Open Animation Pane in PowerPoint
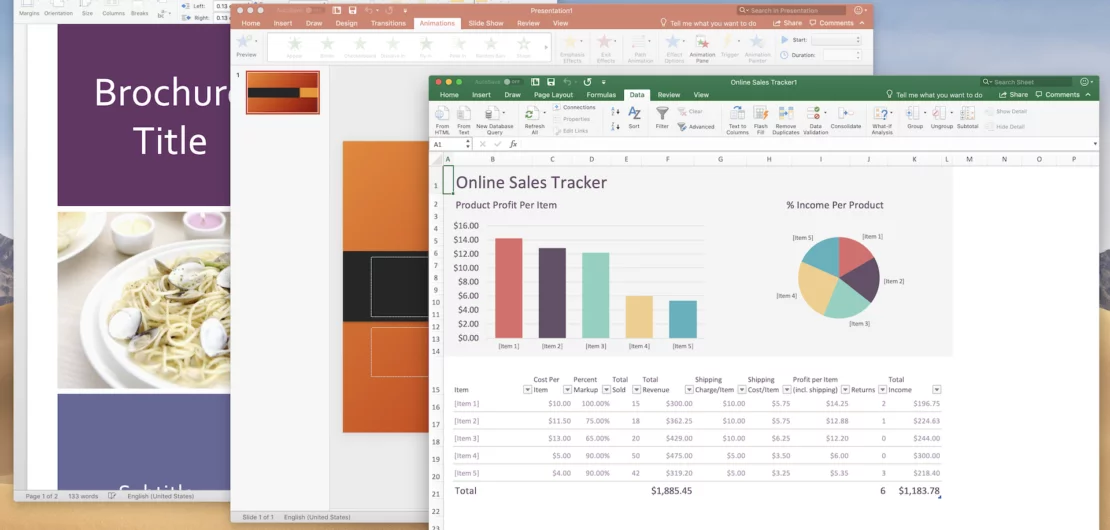This screenshot has height=530, width=1110. point(702,49)
